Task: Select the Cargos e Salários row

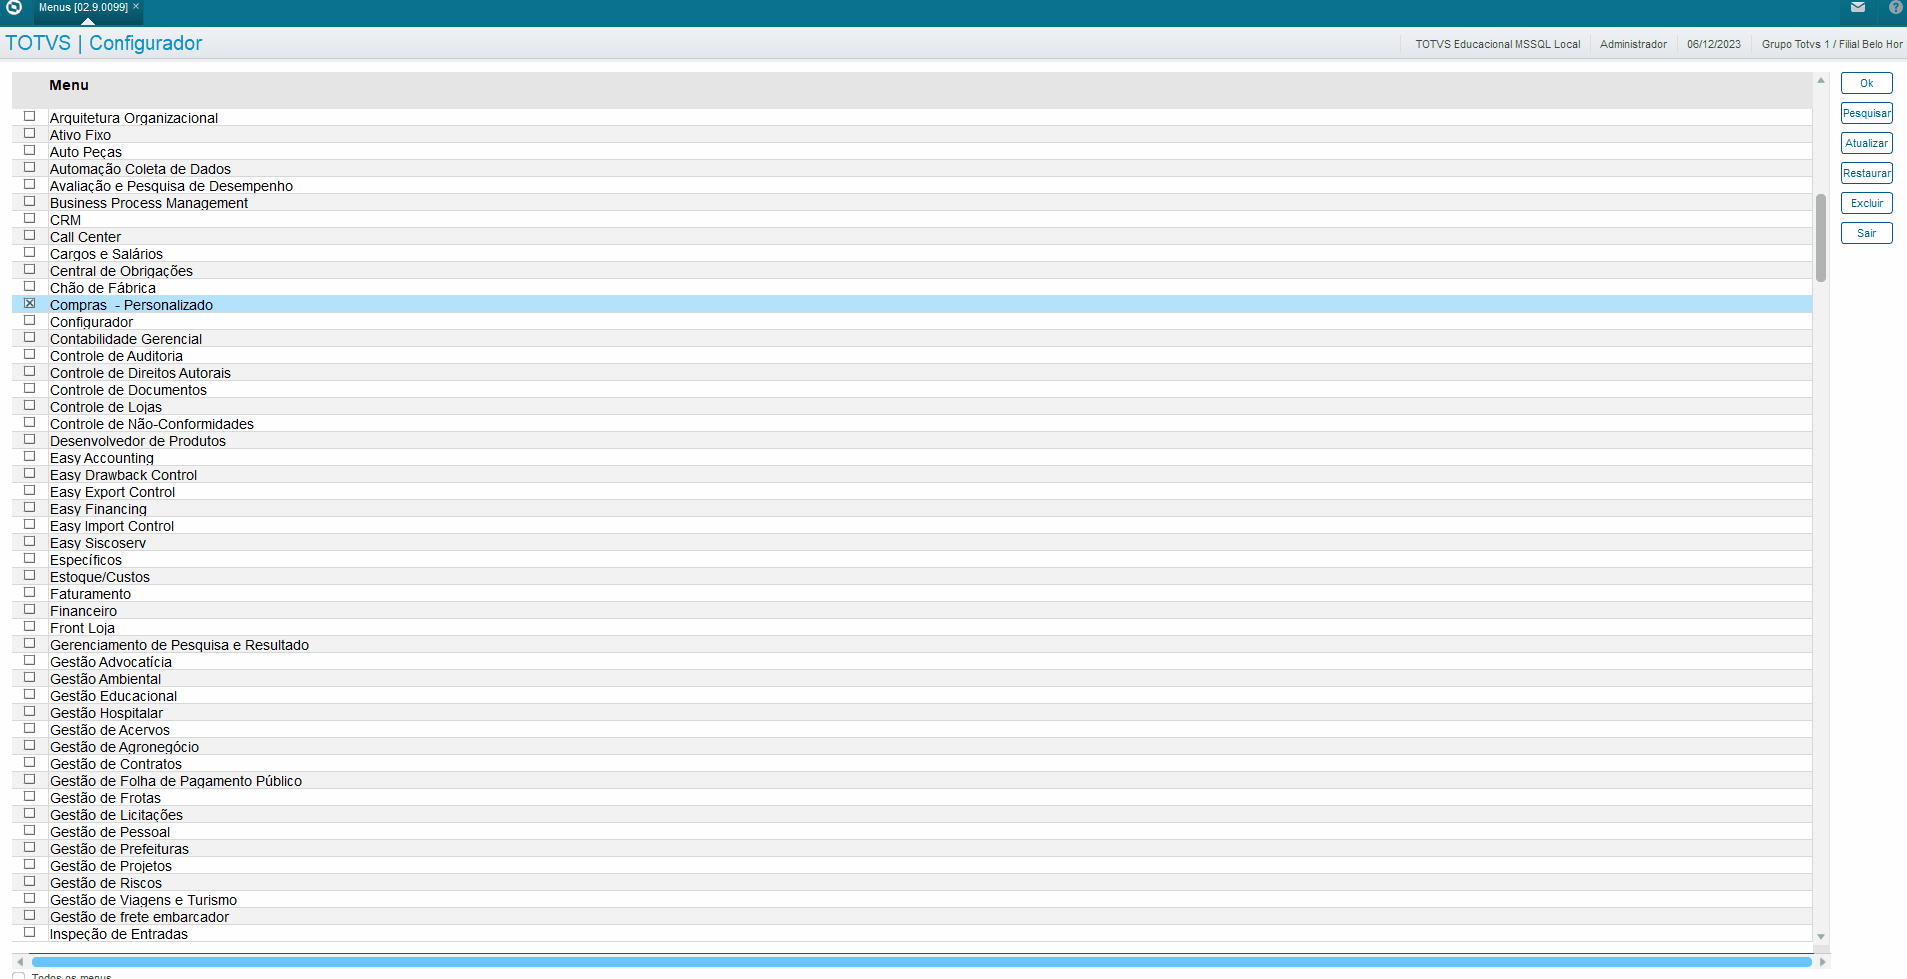Action: (912, 254)
